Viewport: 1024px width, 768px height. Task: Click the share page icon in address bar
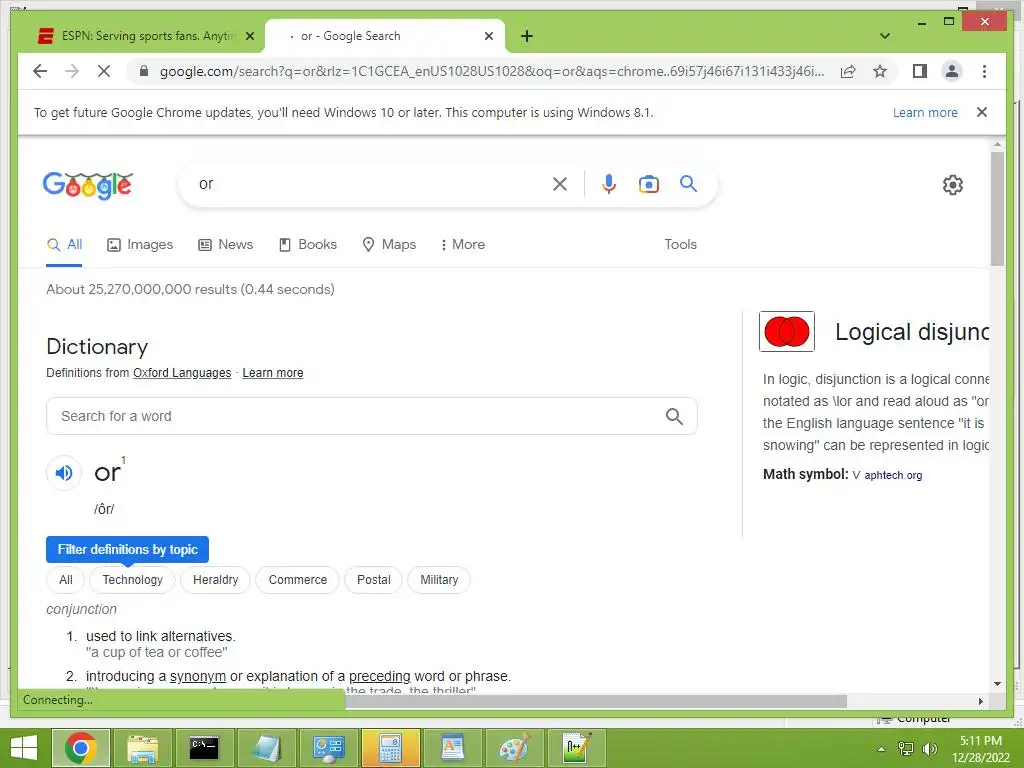pyautogui.click(x=848, y=71)
